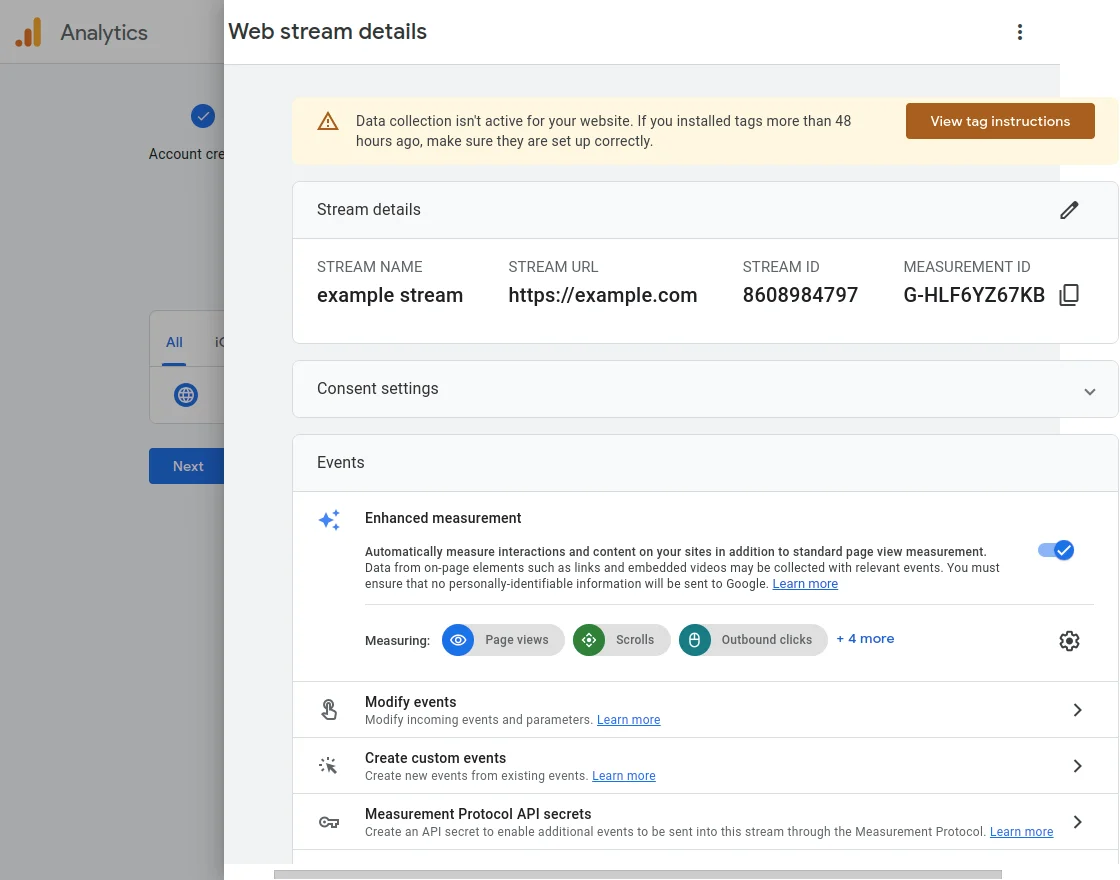This screenshot has width=1120, height=880.
Task: Click the Modify events hand icon
Action: (x=329, y=709)
